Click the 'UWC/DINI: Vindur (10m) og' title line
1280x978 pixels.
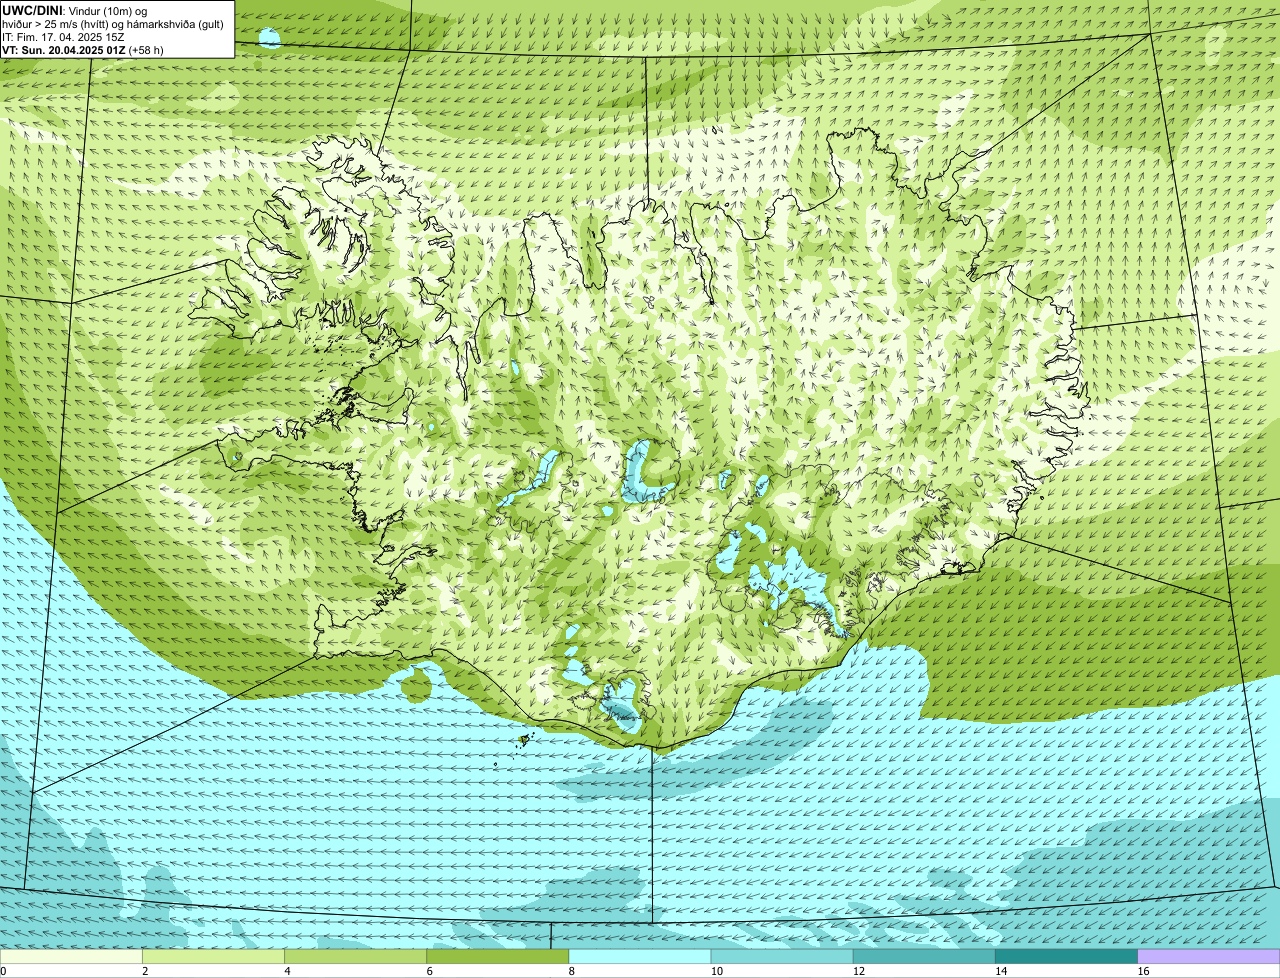pos(75,10)
